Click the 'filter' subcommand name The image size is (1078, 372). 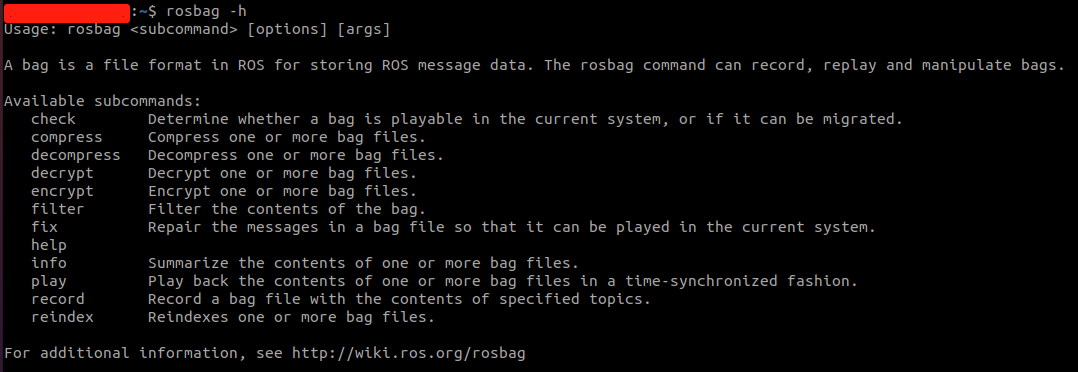point(58,208)
